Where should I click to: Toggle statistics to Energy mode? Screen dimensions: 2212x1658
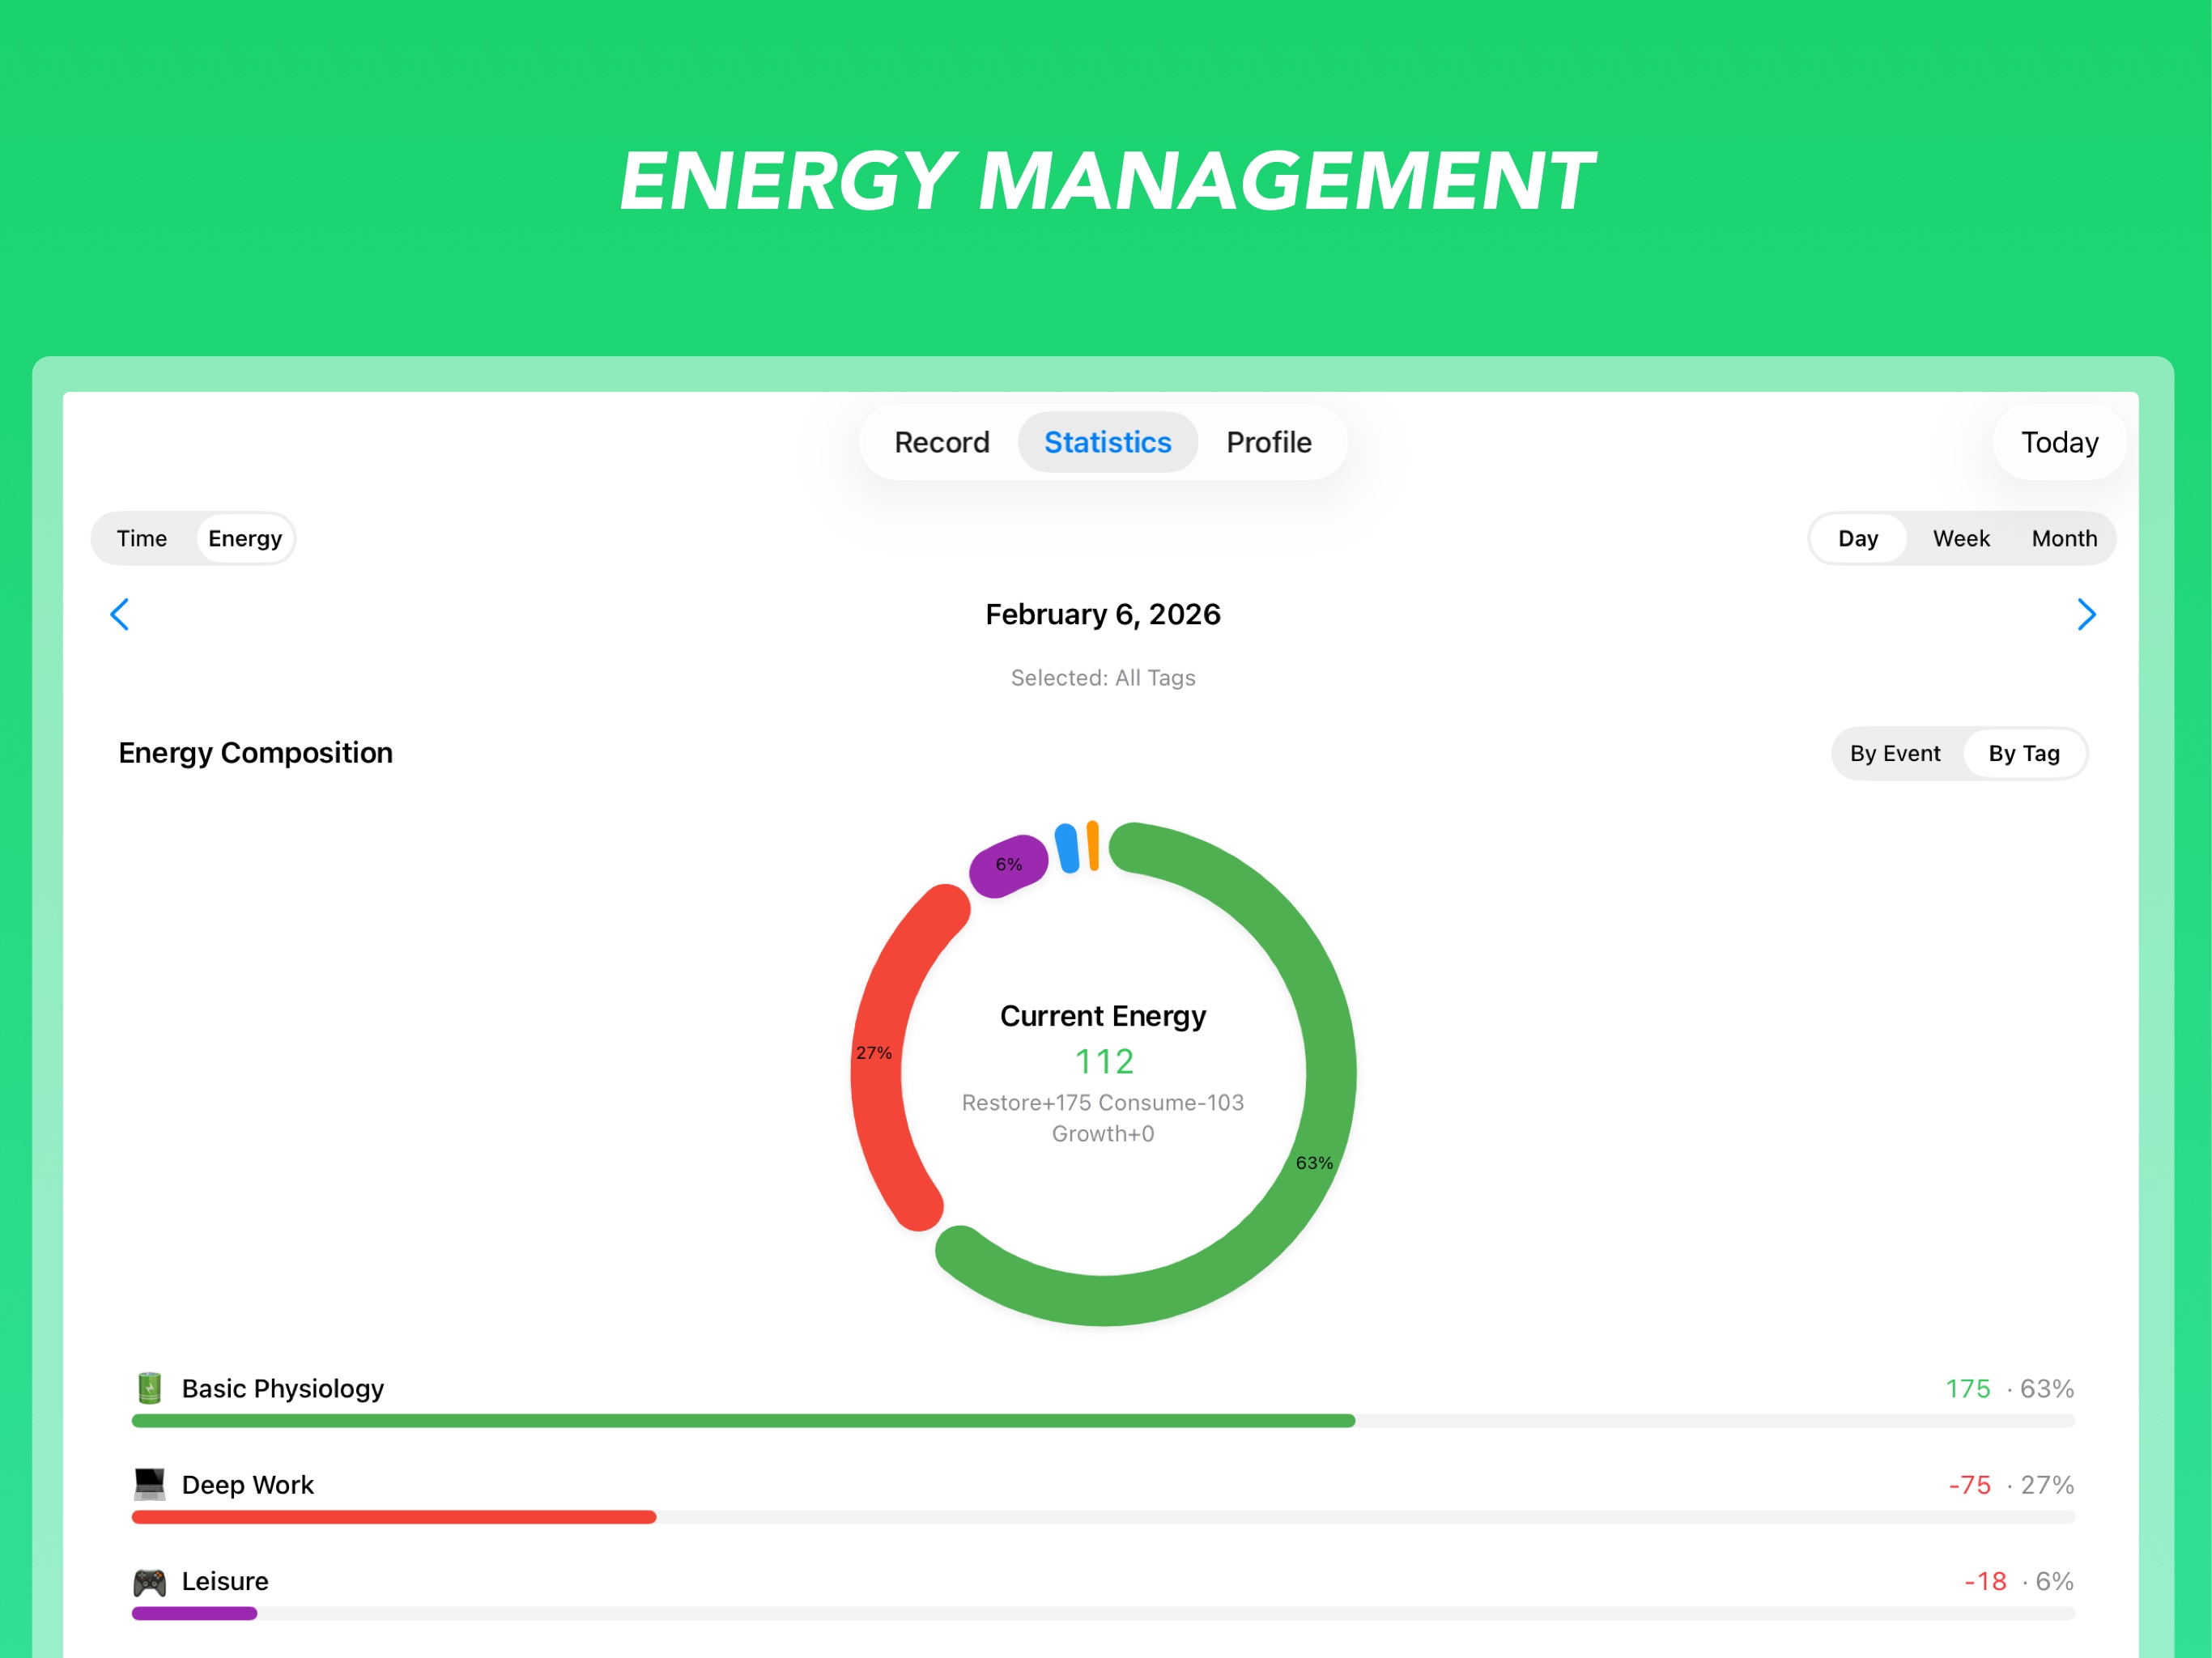coord(244,538)
